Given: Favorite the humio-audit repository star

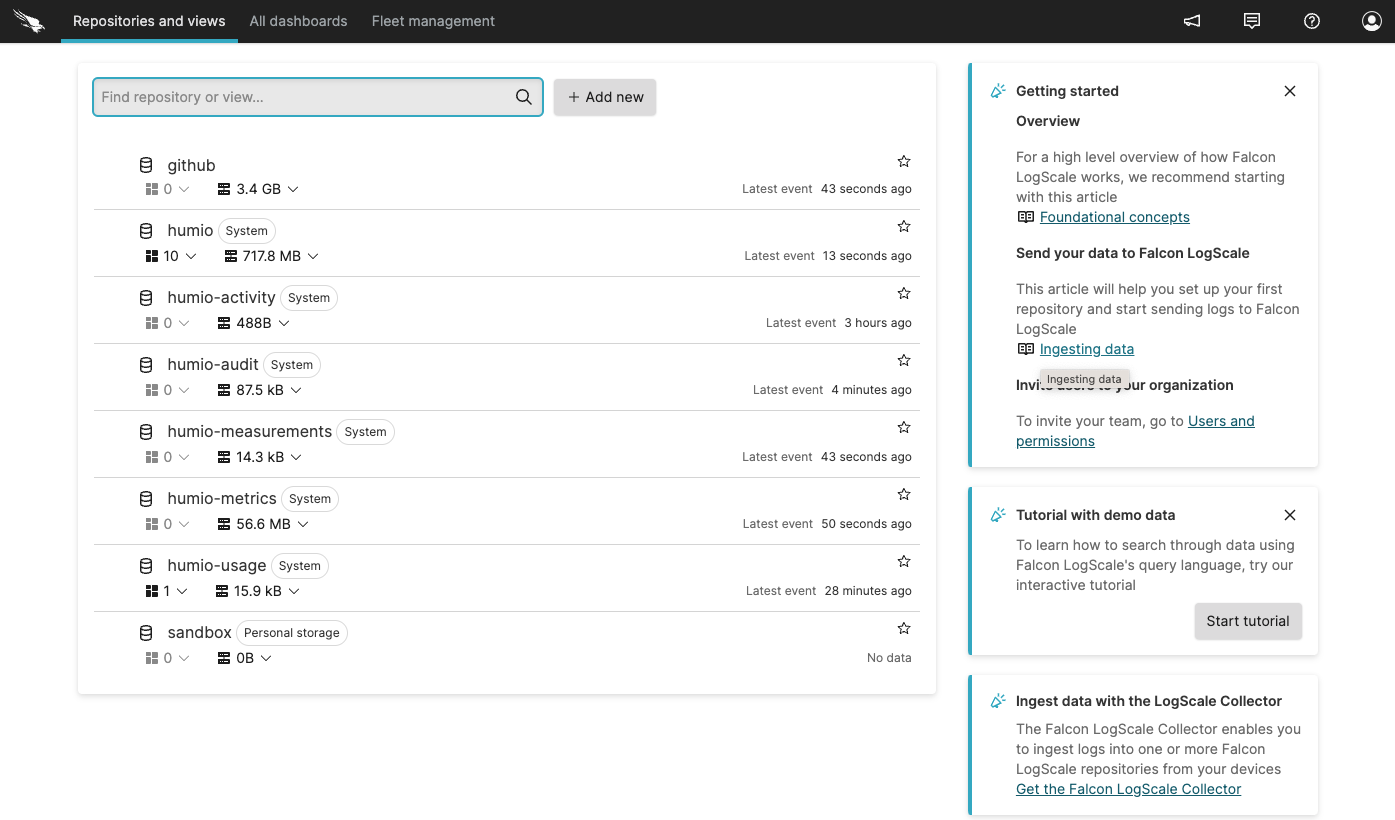Looking at the screenshot, I should (903, 359).
